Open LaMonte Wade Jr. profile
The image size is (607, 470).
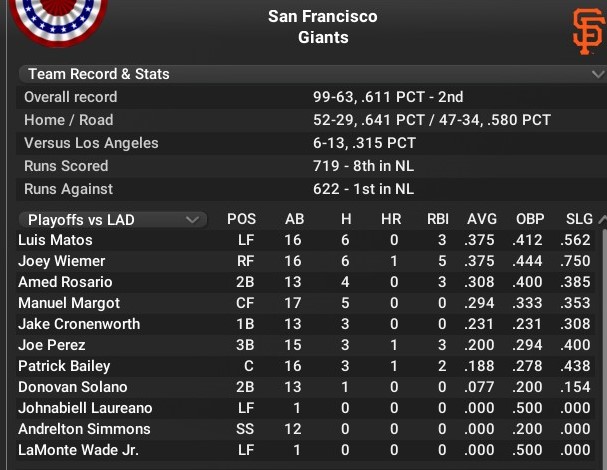(x=78, y=450)
